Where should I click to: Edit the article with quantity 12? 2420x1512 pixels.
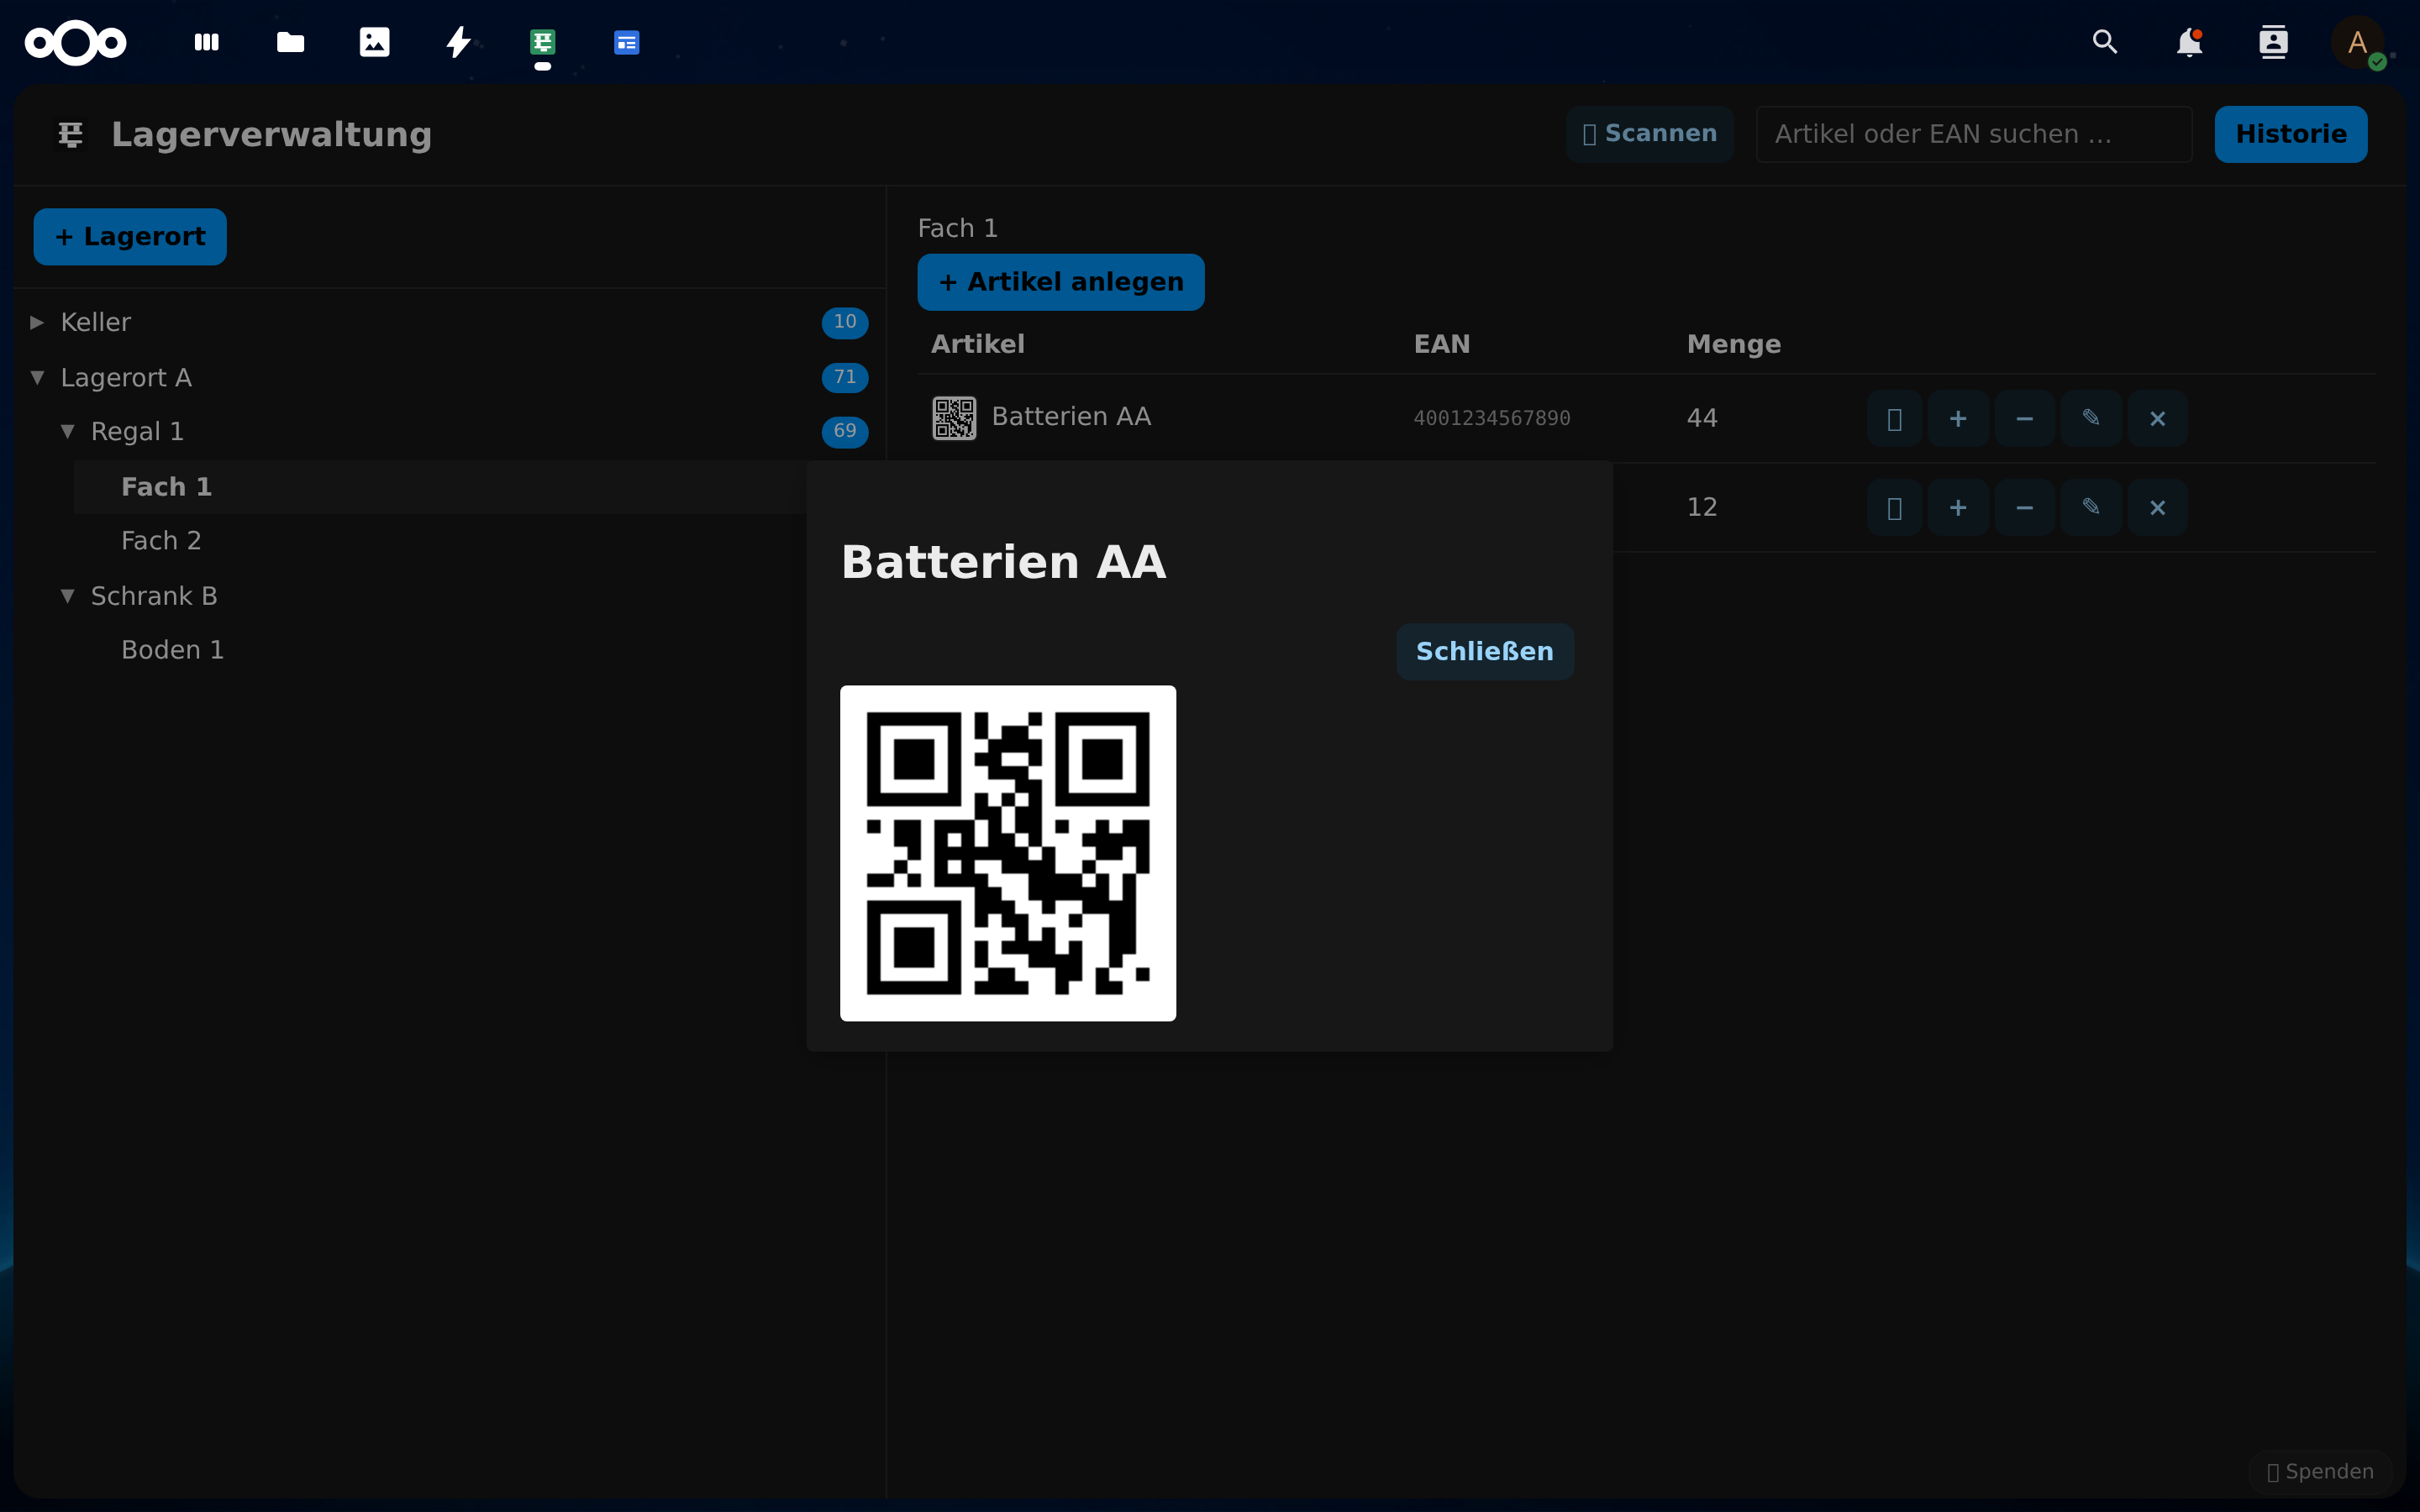(2091, 507)
